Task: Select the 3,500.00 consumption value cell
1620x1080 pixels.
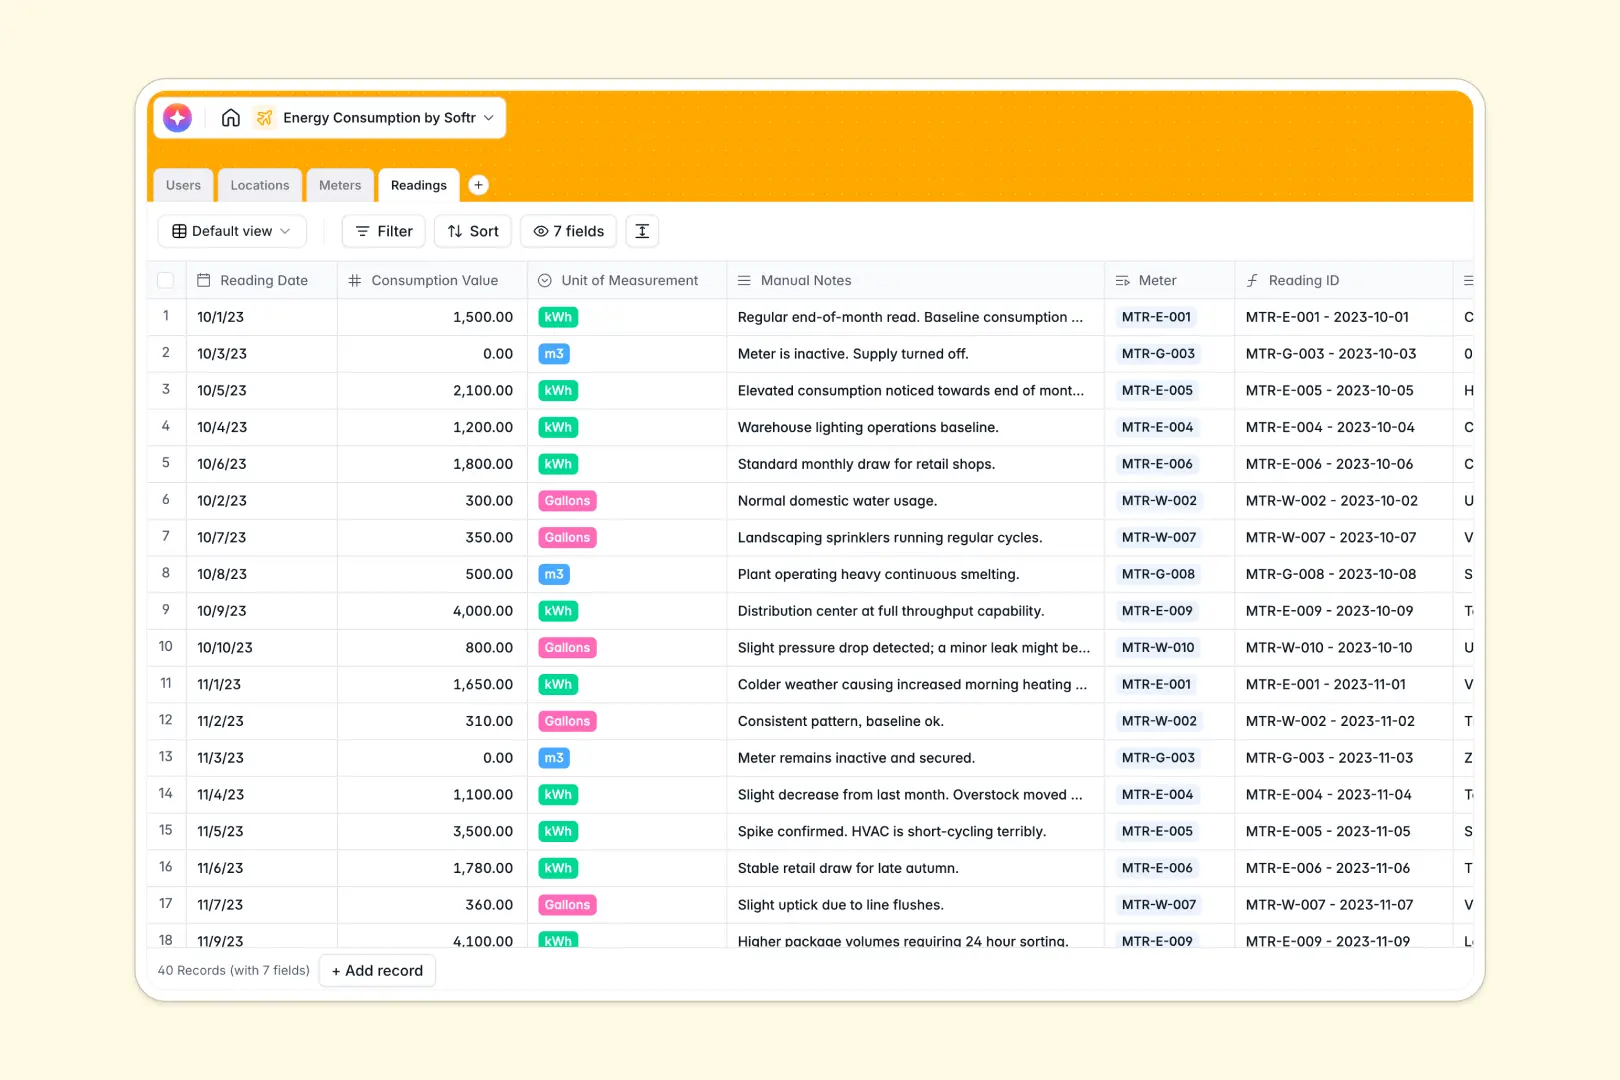Action: [x=432, y=832]
